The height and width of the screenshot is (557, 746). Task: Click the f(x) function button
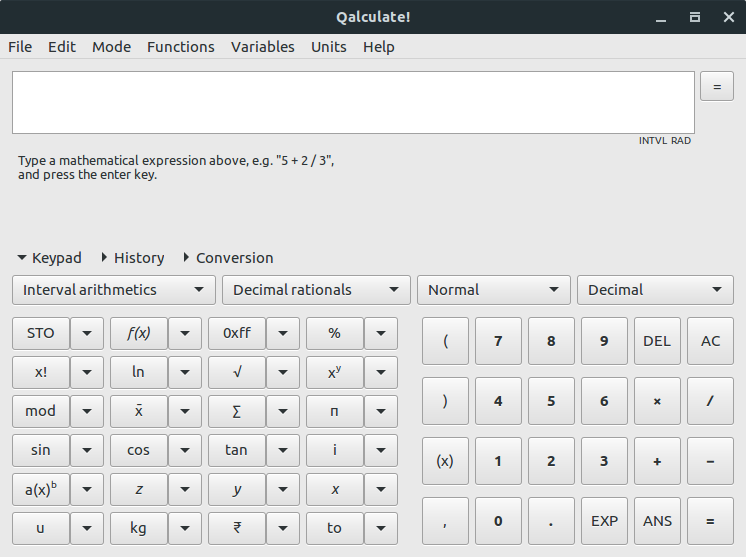139,333
